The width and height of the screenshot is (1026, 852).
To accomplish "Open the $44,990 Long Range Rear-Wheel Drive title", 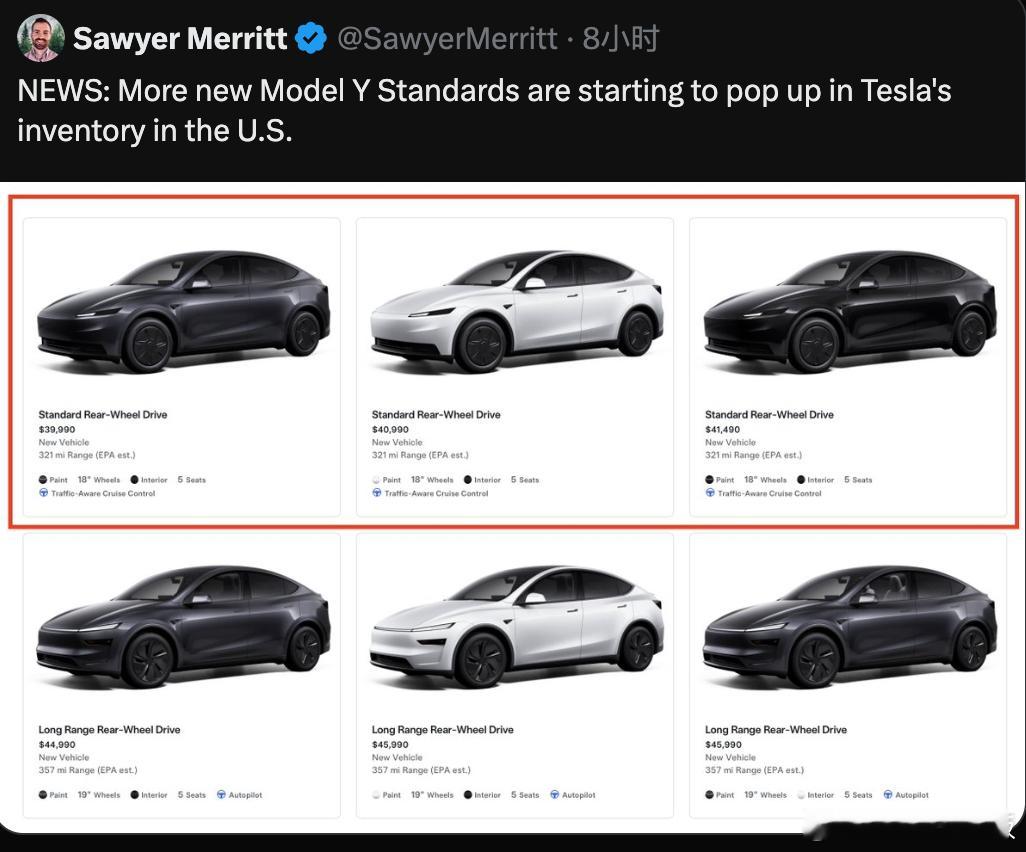I will click(x=109, y=730).
